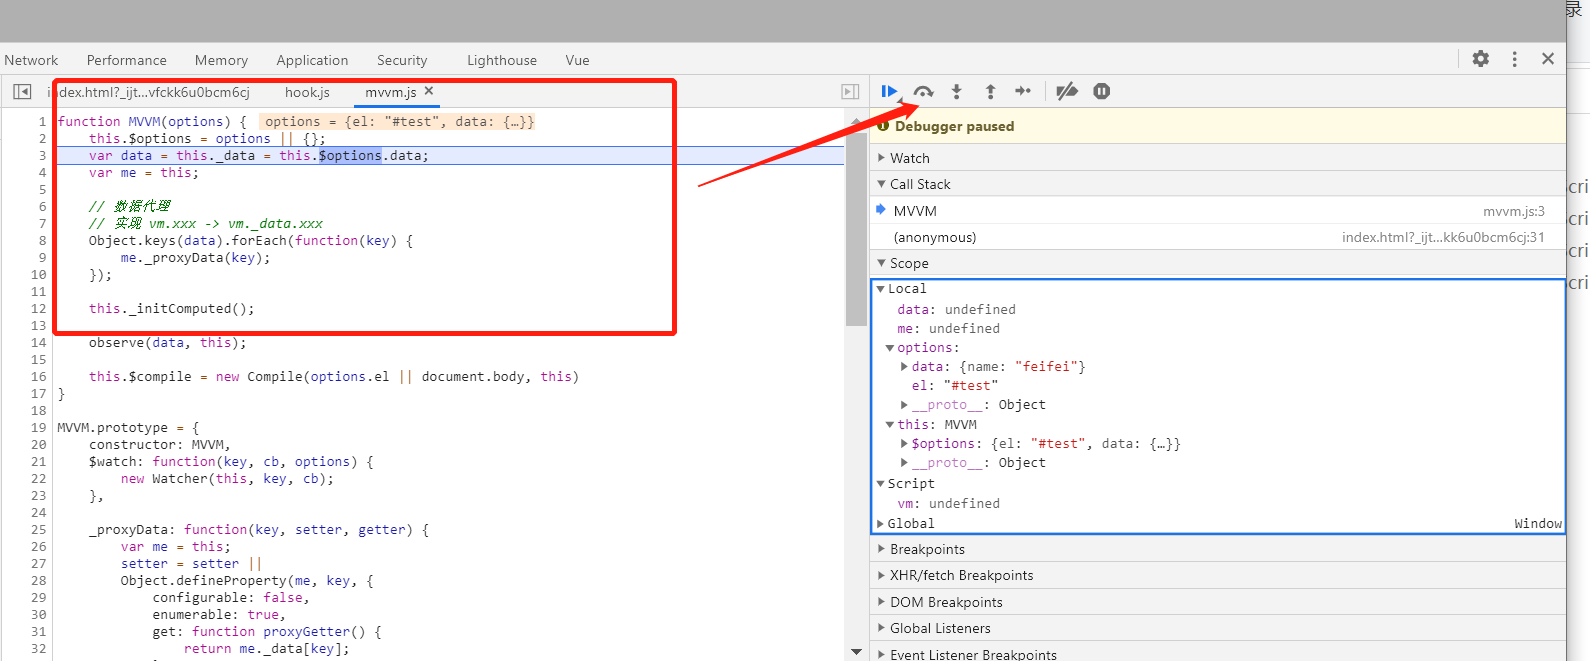Open the Application panel tab
1590x661 pixels.
coord(312,60)
